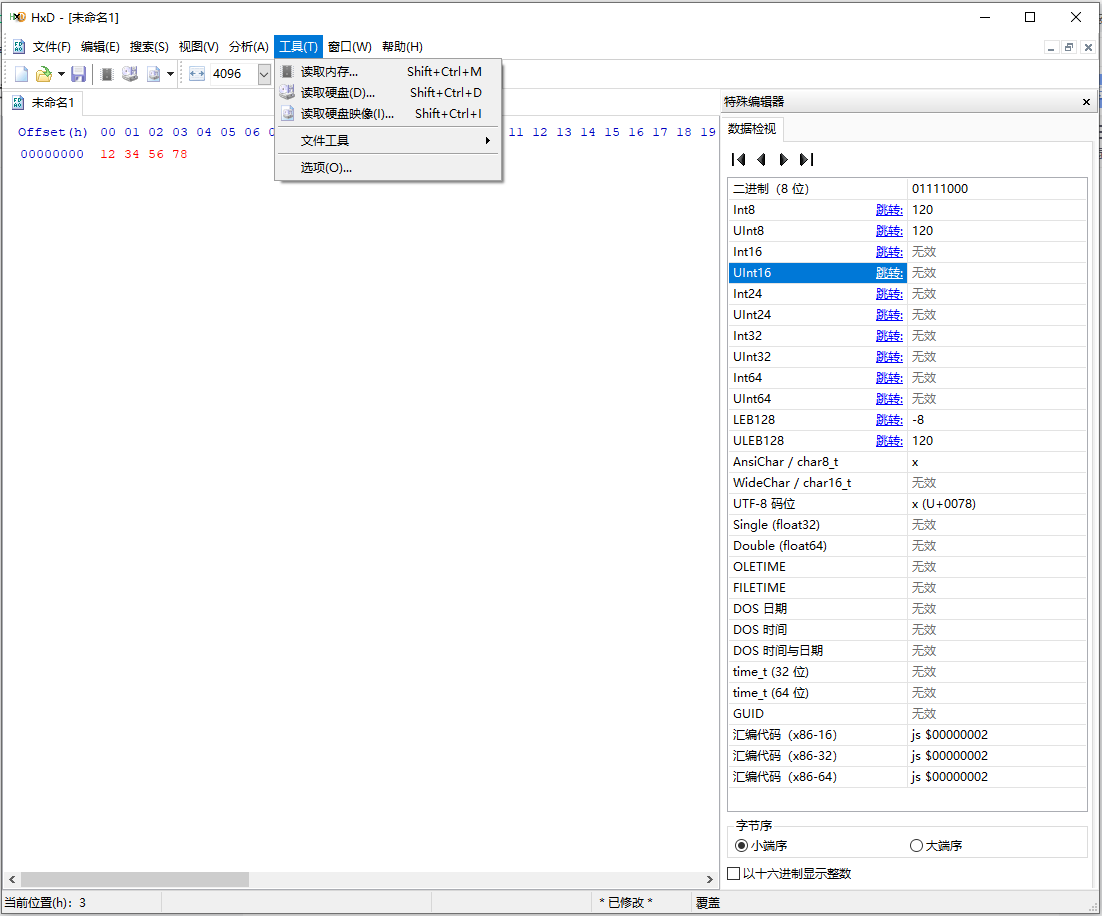1102x916 pixels.
Task: Click the 跳转 link next to Int32
Action: coord(889,335)
